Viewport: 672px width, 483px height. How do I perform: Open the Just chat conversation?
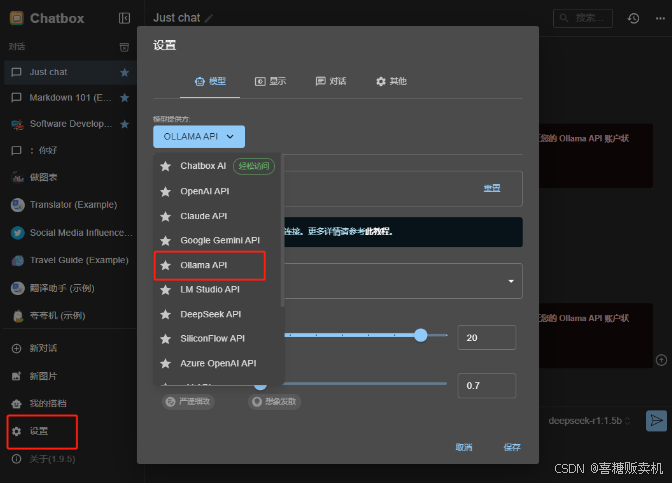click(70, 72)
